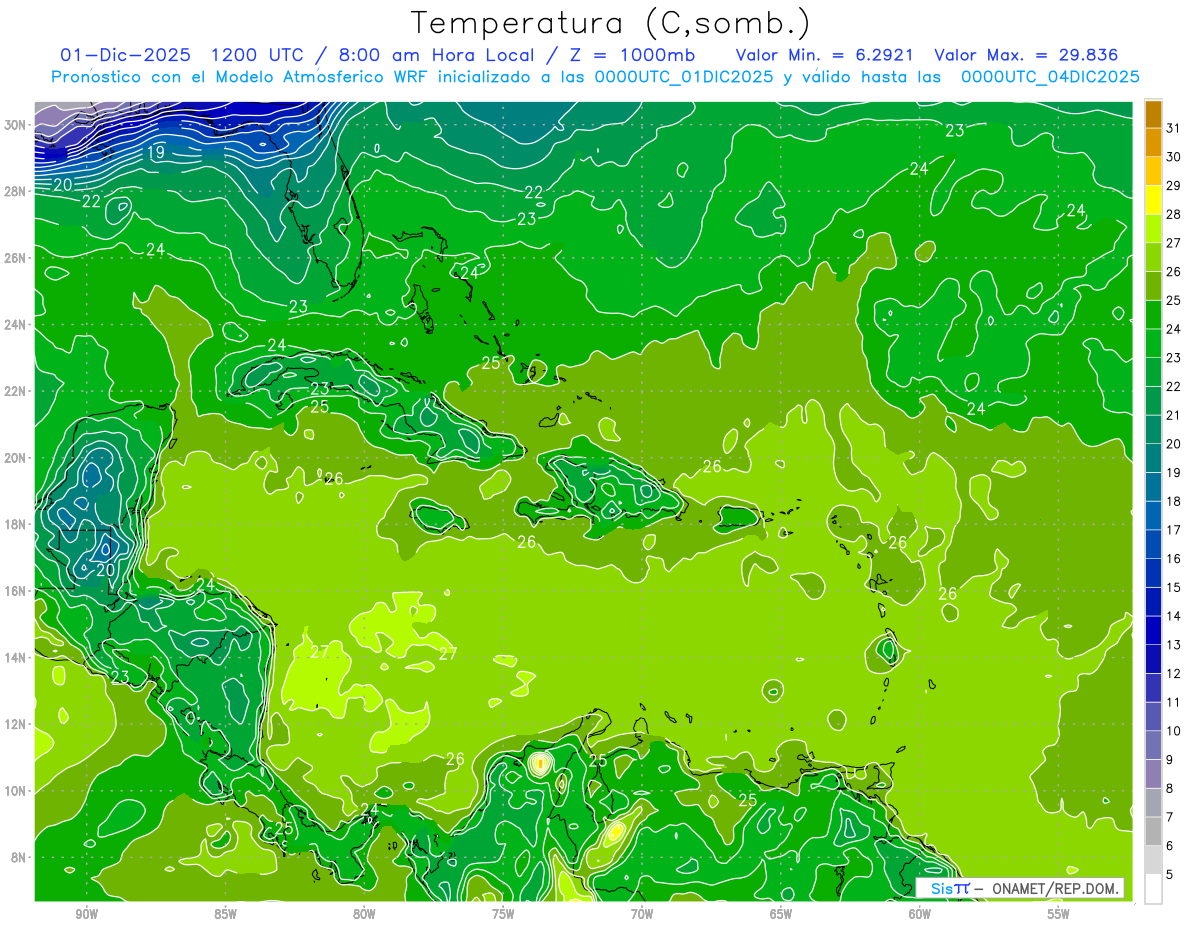Click the 30N latitude axis label

tap(14, 125)
